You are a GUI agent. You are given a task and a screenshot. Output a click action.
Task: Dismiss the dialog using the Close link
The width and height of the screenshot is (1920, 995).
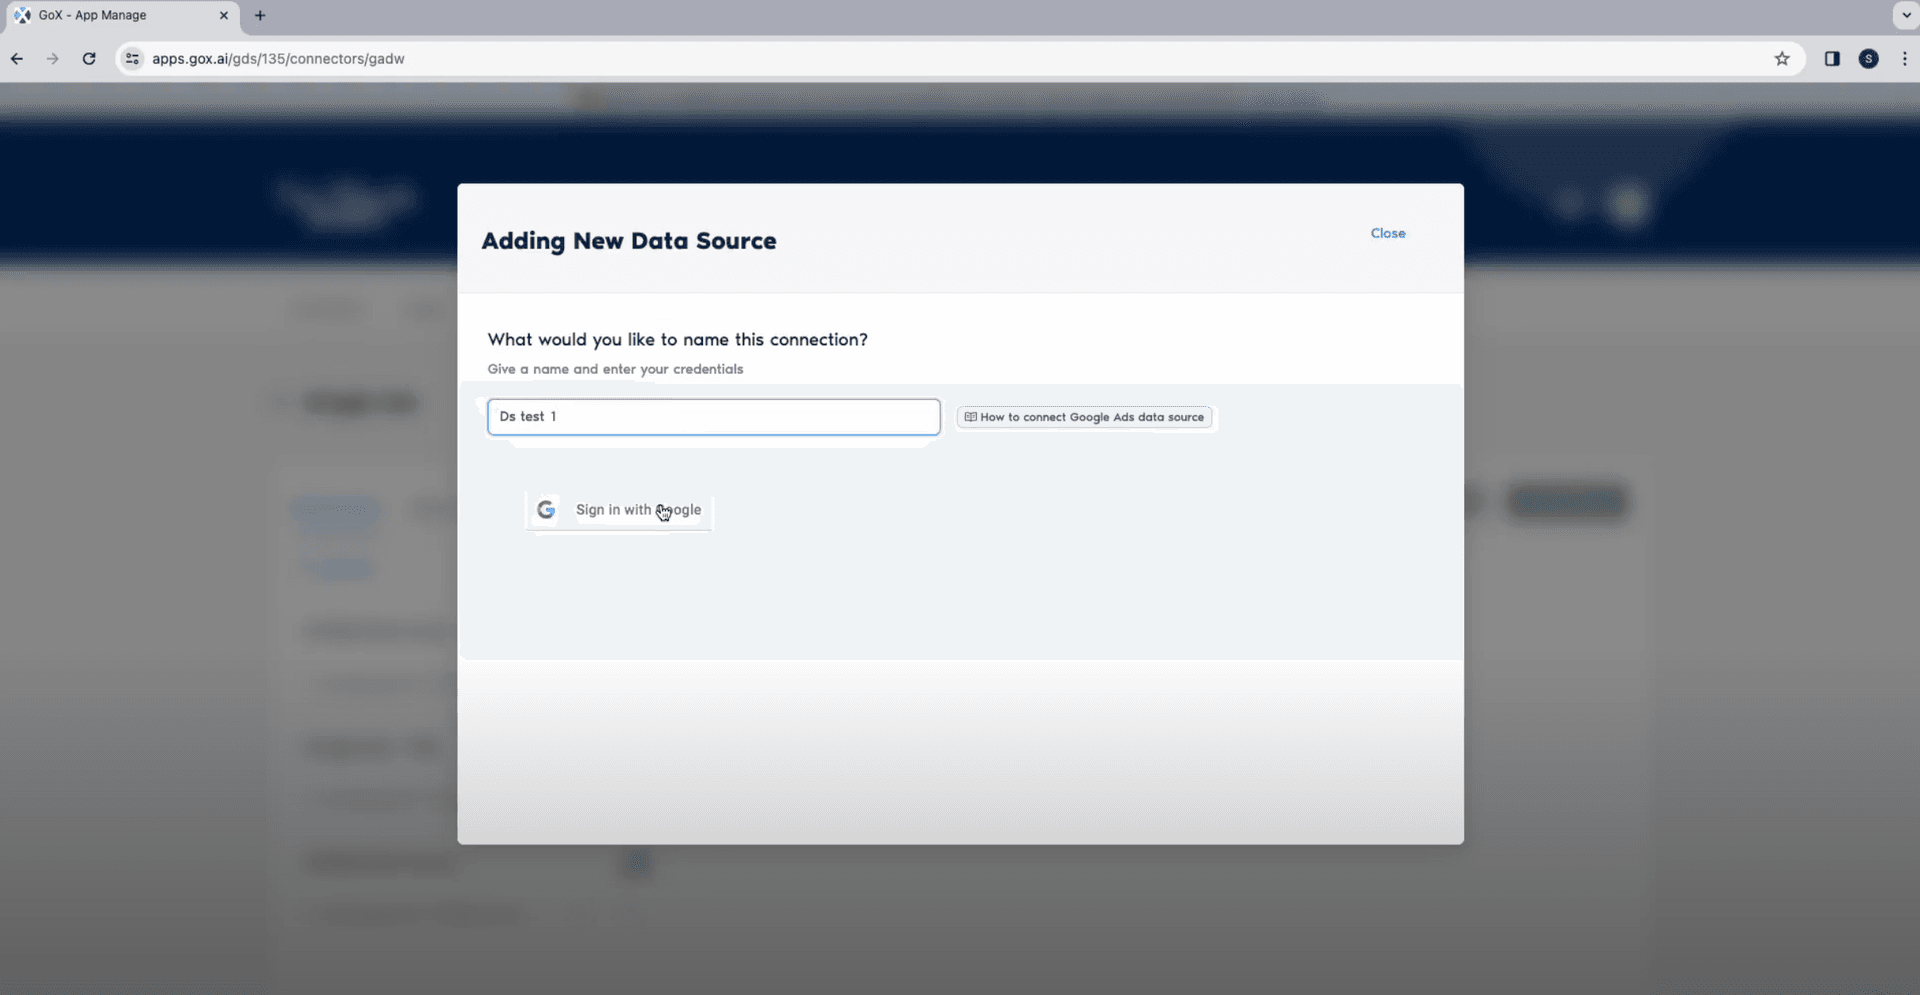coord(1387,233)
